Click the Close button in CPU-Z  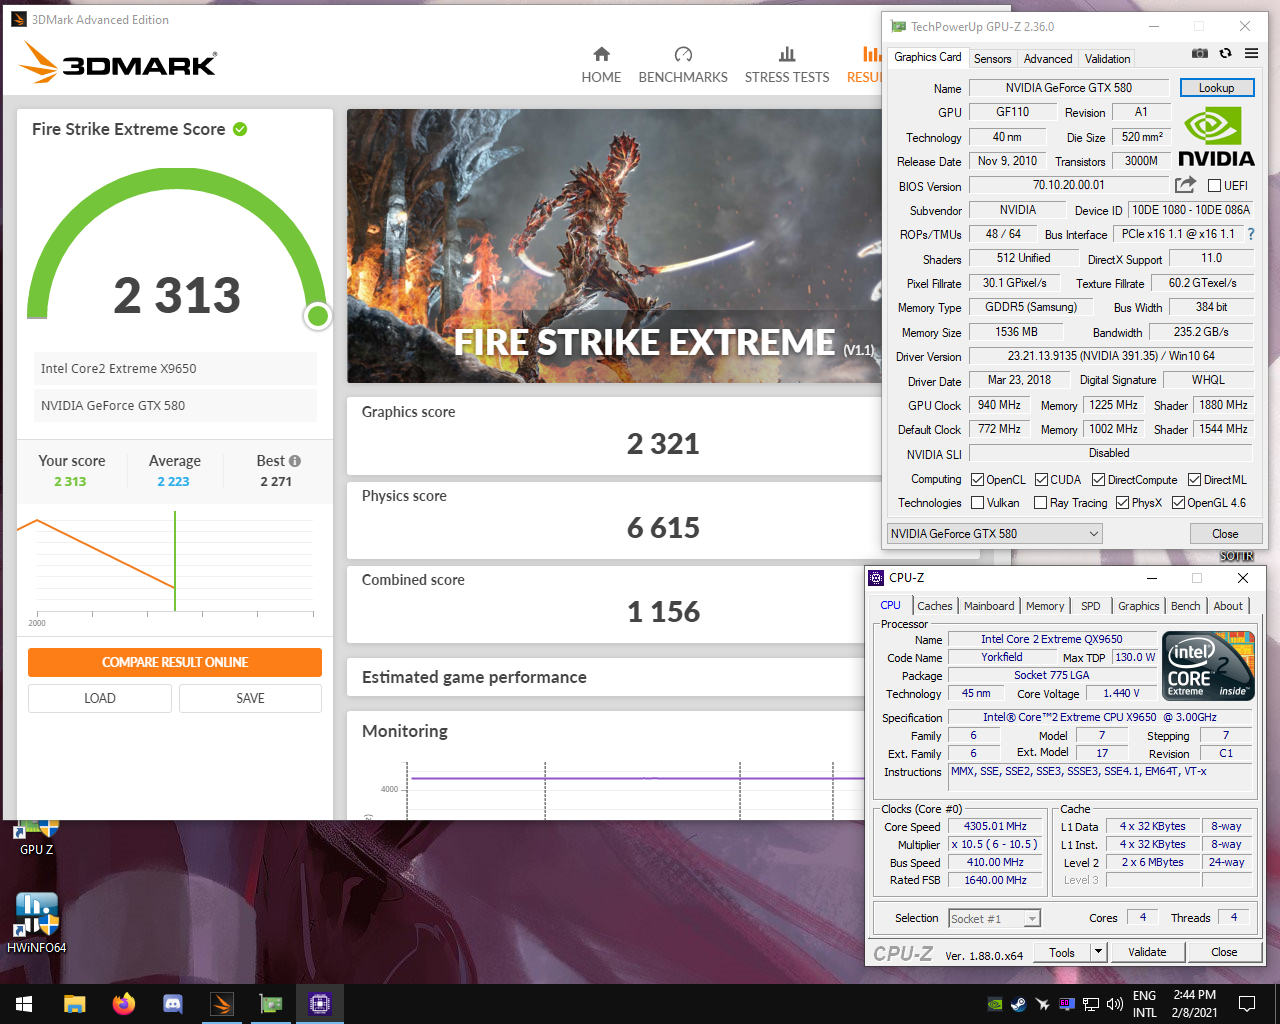1224,952
